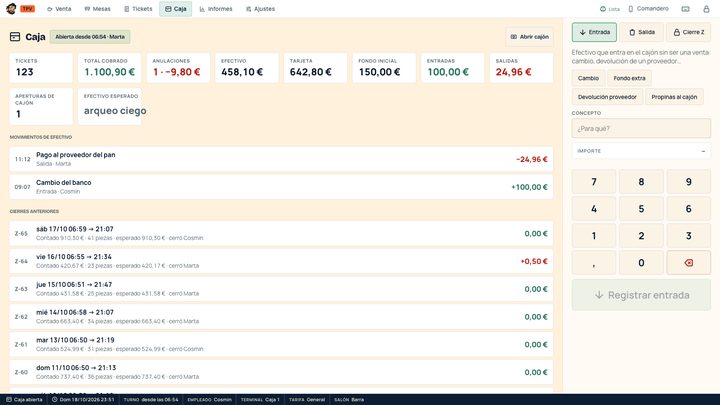720x405 pixels.
Task: Choose the Fondo extra quick concept
Action: click(629, 78)
